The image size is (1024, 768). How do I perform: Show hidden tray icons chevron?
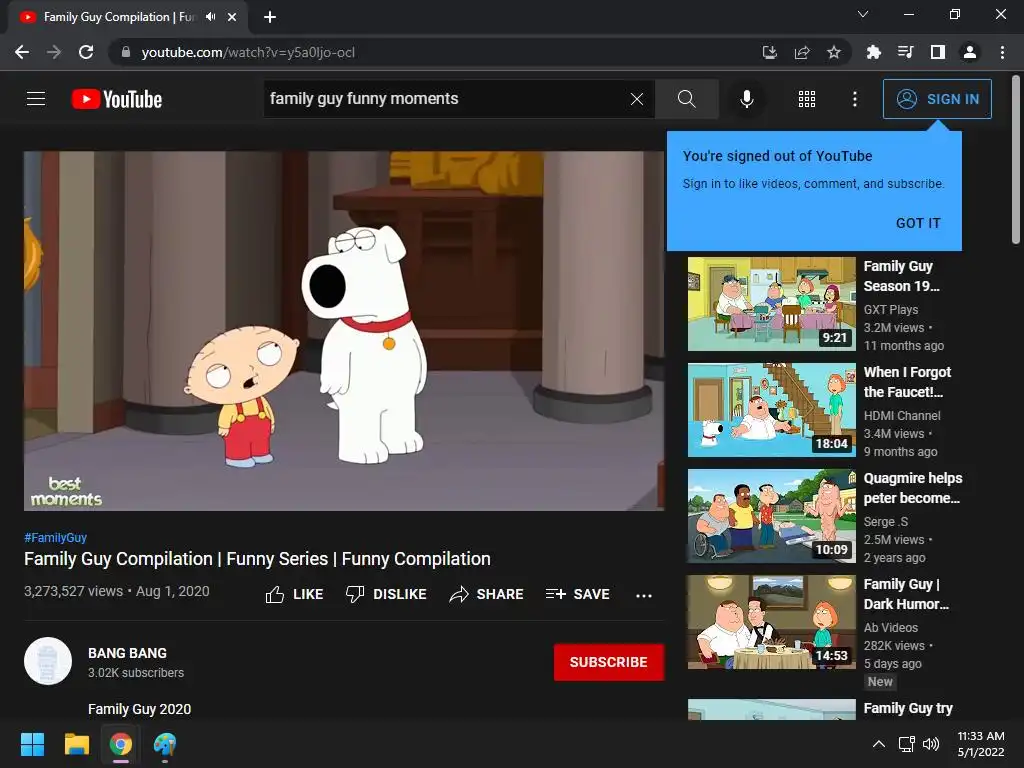pos(879,744)
